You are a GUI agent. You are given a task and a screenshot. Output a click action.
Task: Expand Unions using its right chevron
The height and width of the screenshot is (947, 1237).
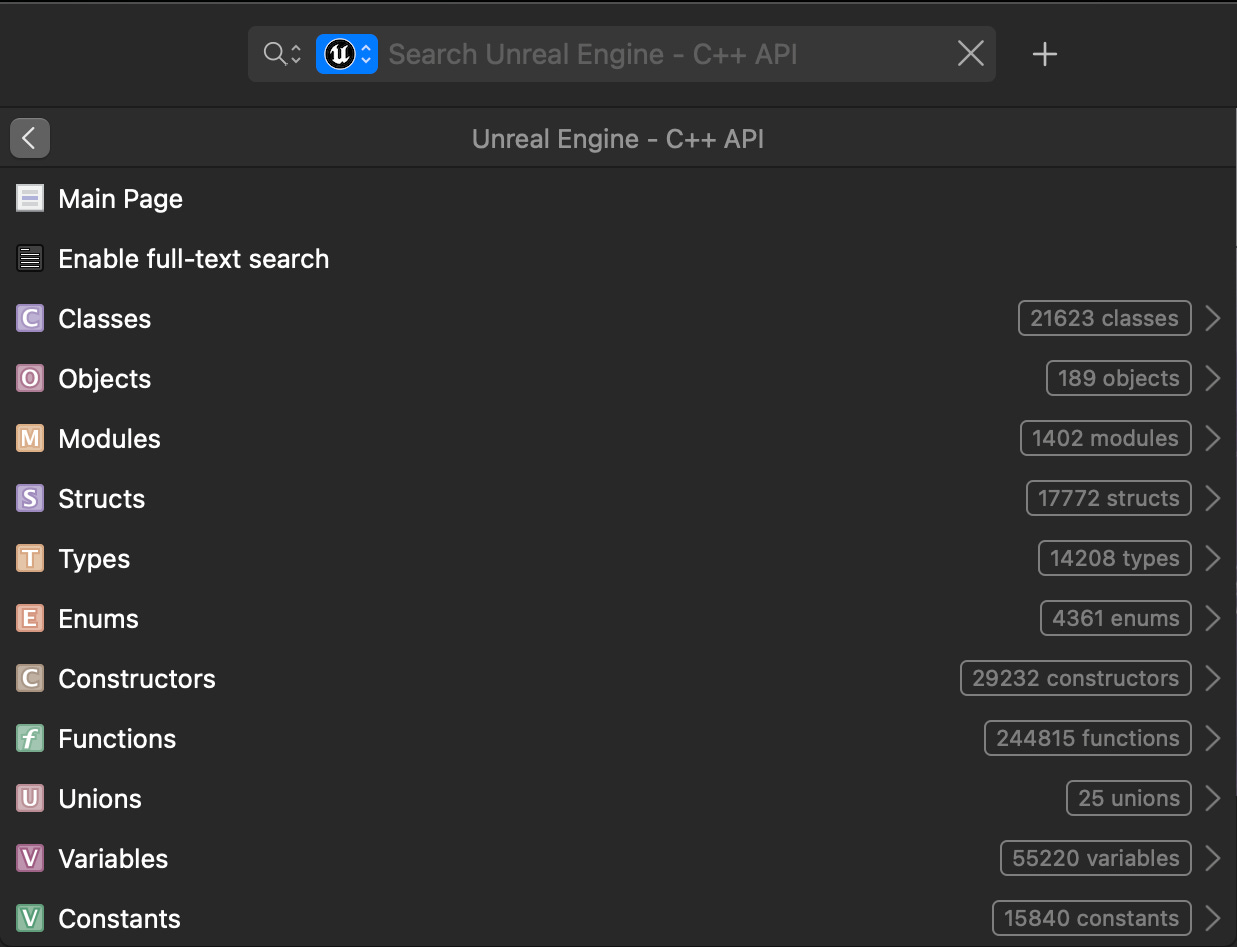[1213, 799]
